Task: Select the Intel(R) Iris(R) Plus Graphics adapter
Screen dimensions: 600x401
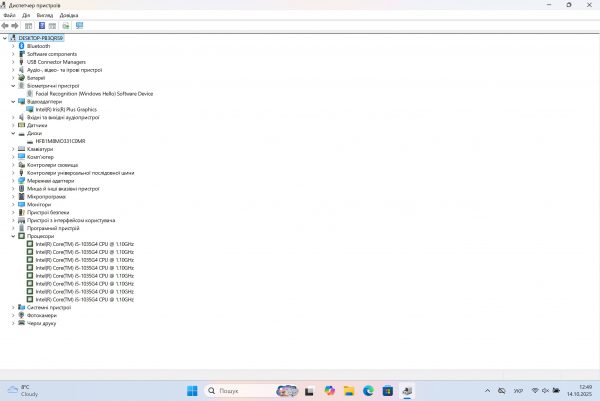Action: 66,109
